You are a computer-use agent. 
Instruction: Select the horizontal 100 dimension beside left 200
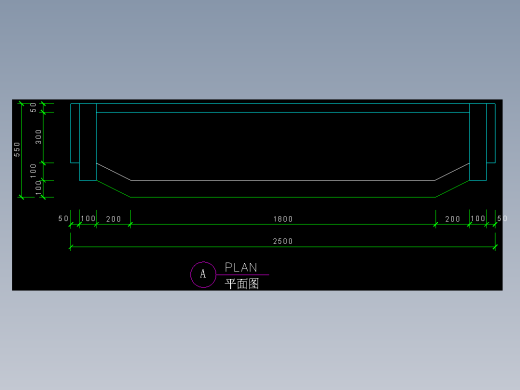88,218
